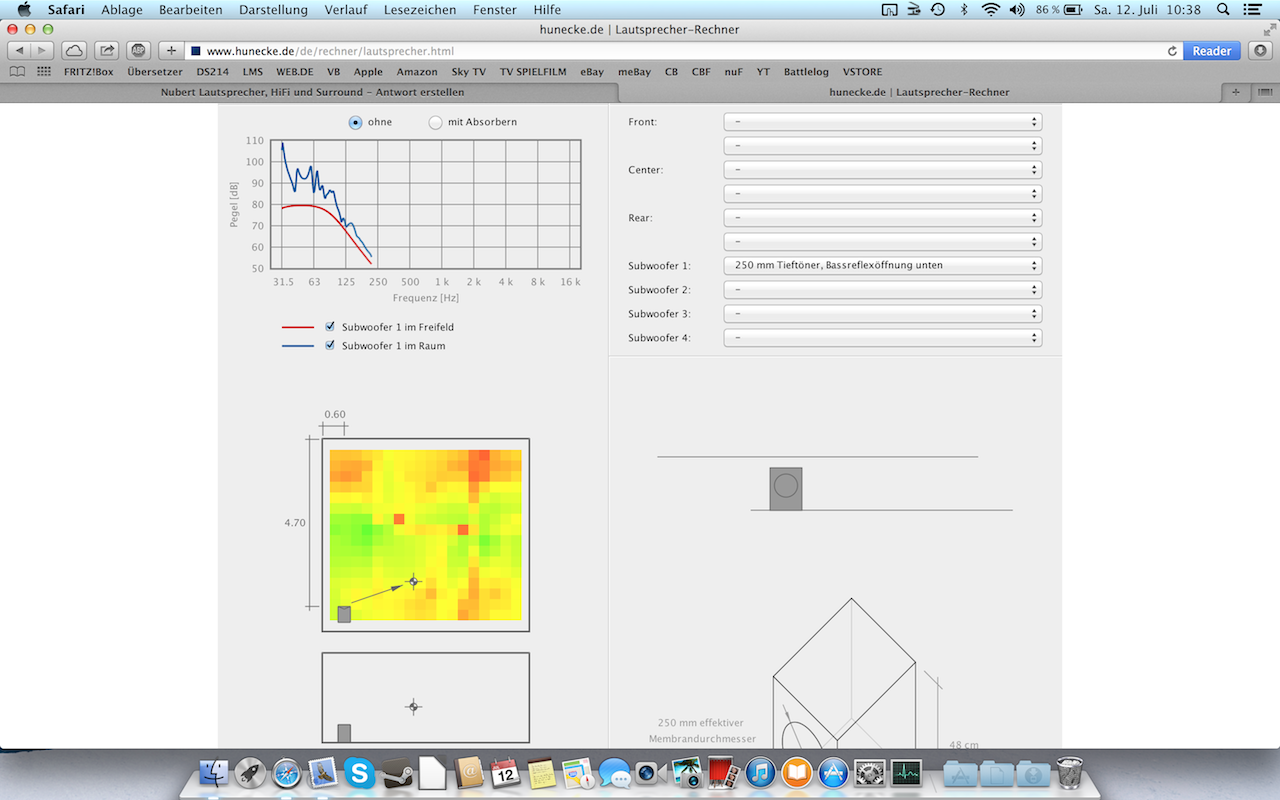Click the Reader button

(x=1211, y=51)
